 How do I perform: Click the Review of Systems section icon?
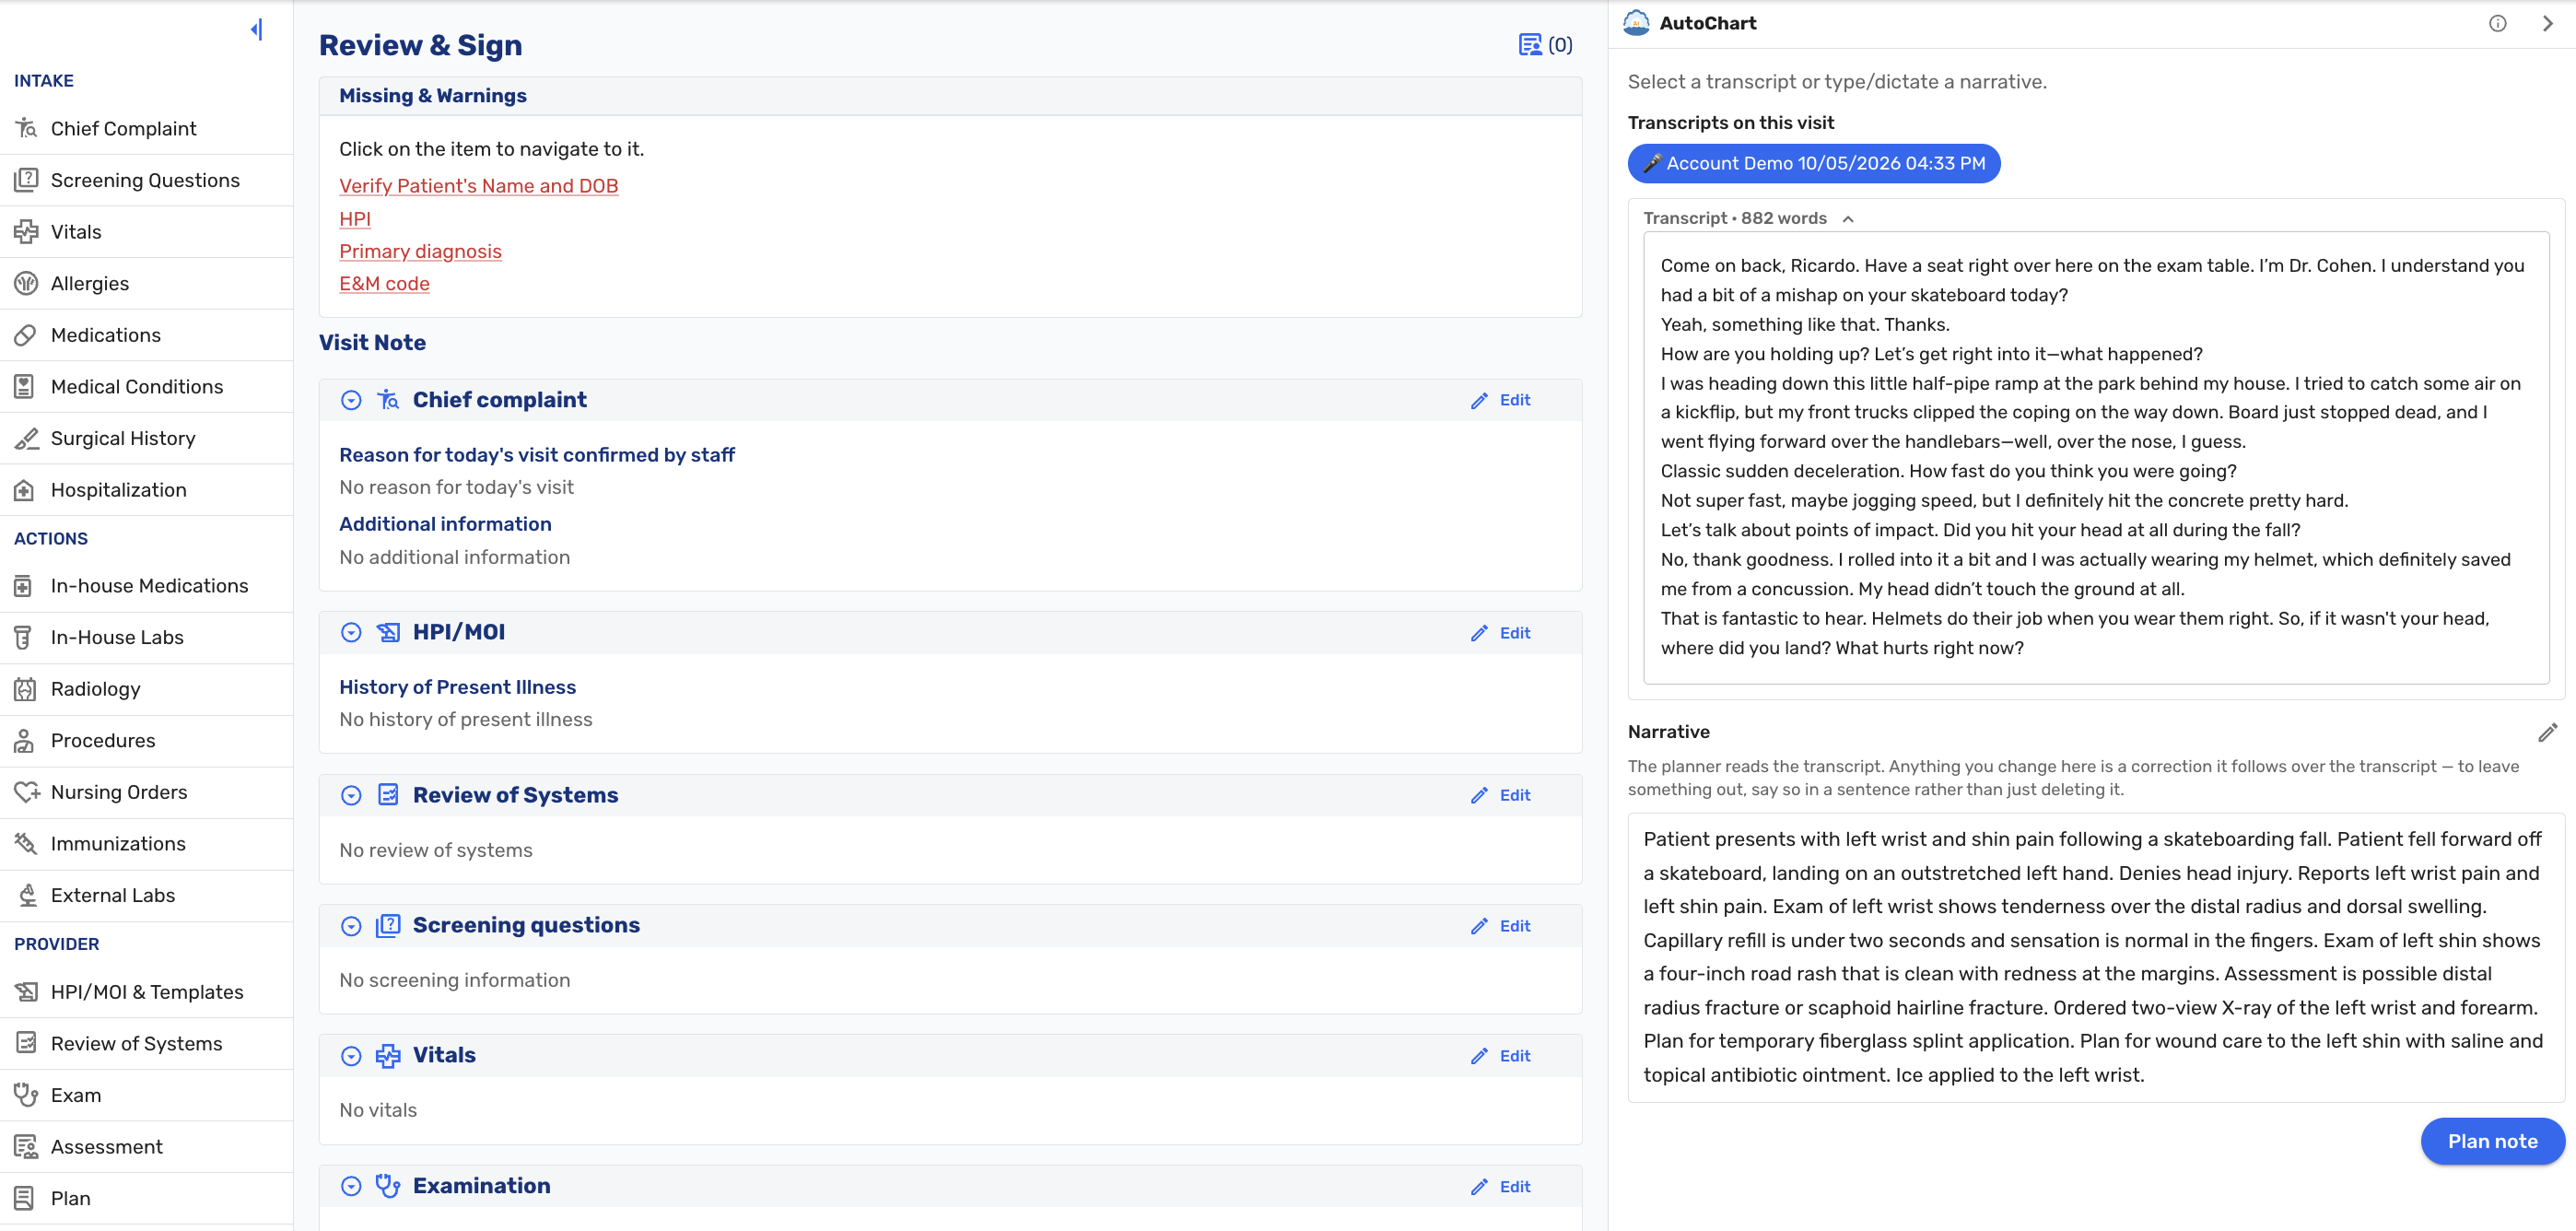[x=388, y=795]
